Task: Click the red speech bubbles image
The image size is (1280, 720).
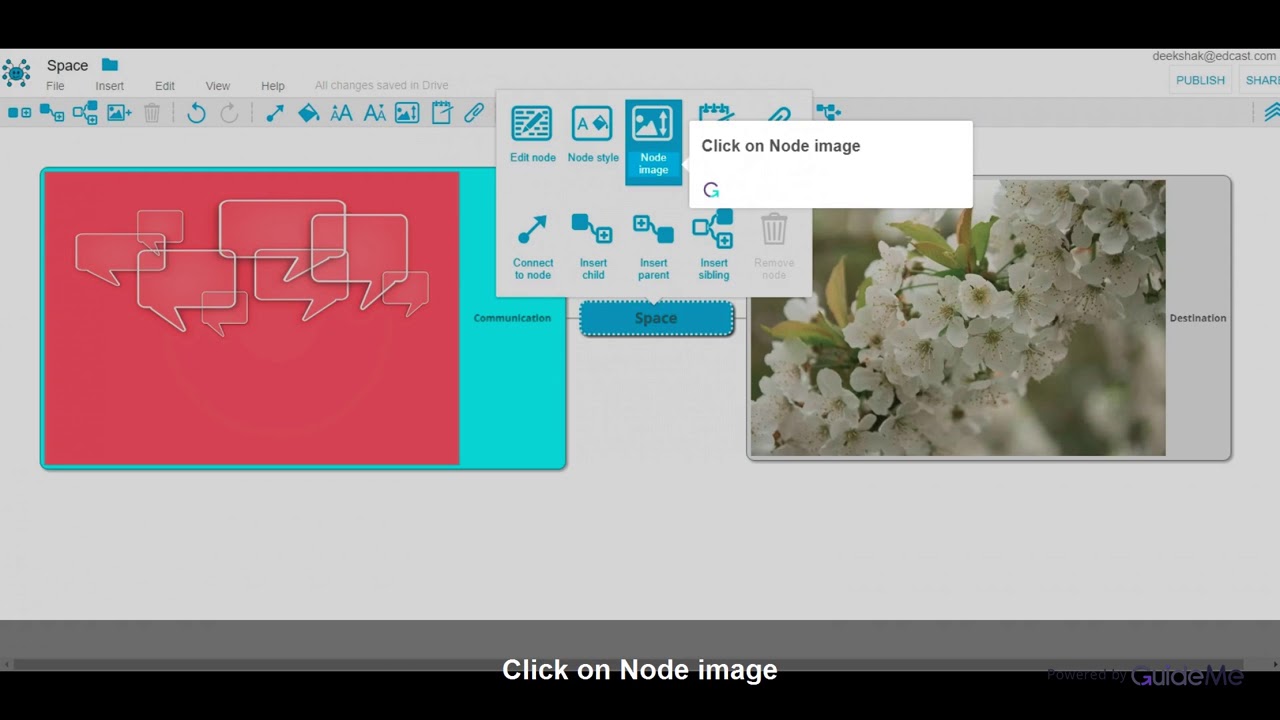Action: [x=252, y=318]
